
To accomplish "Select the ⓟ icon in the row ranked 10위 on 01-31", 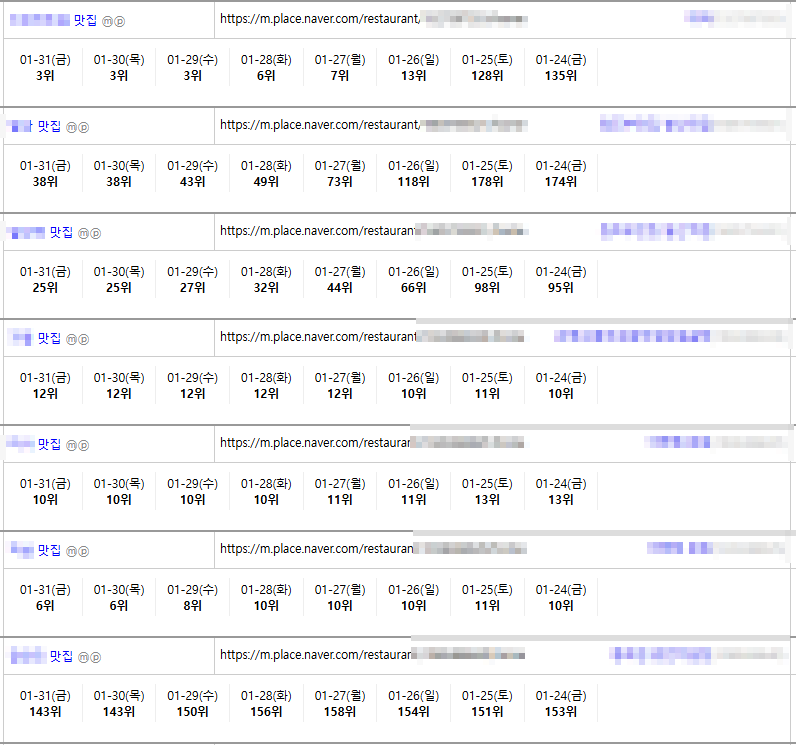I will 84,445.
